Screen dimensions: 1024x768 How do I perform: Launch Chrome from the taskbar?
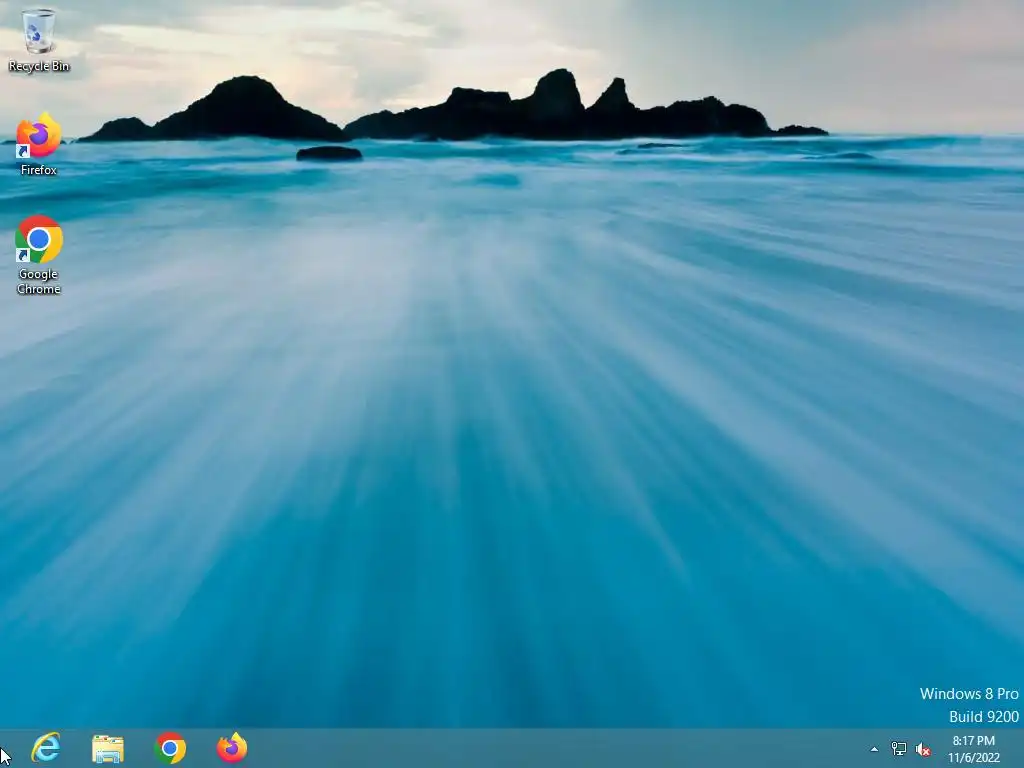(170, 748)
